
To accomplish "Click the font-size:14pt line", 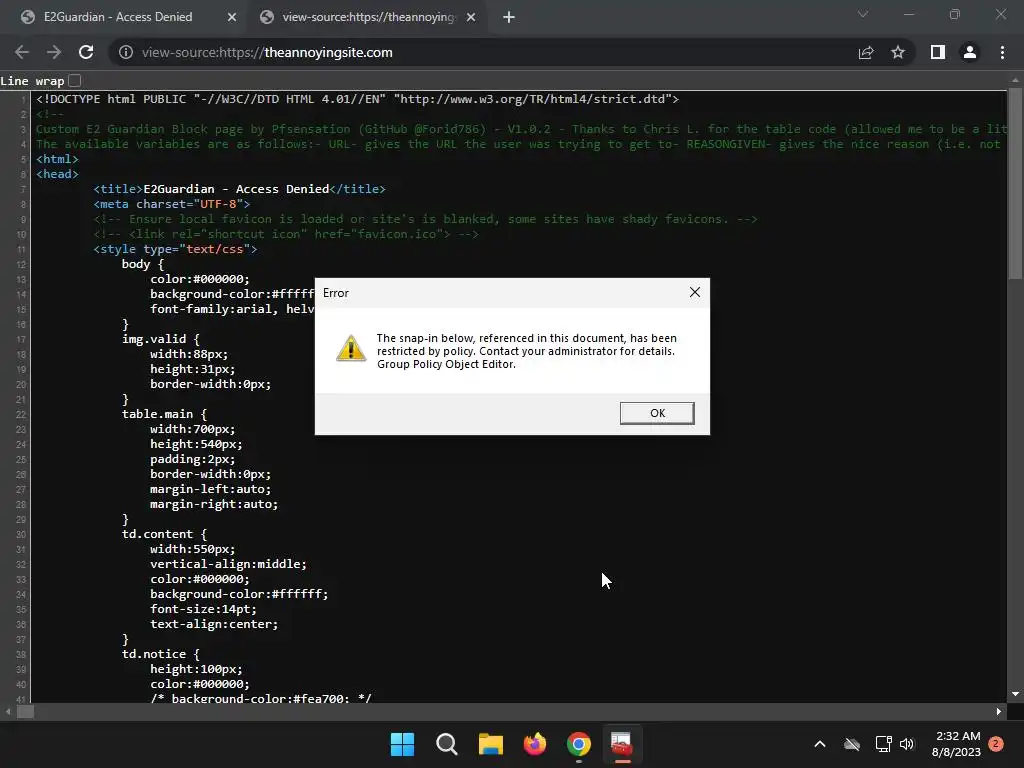I will [x=203, y=609].
